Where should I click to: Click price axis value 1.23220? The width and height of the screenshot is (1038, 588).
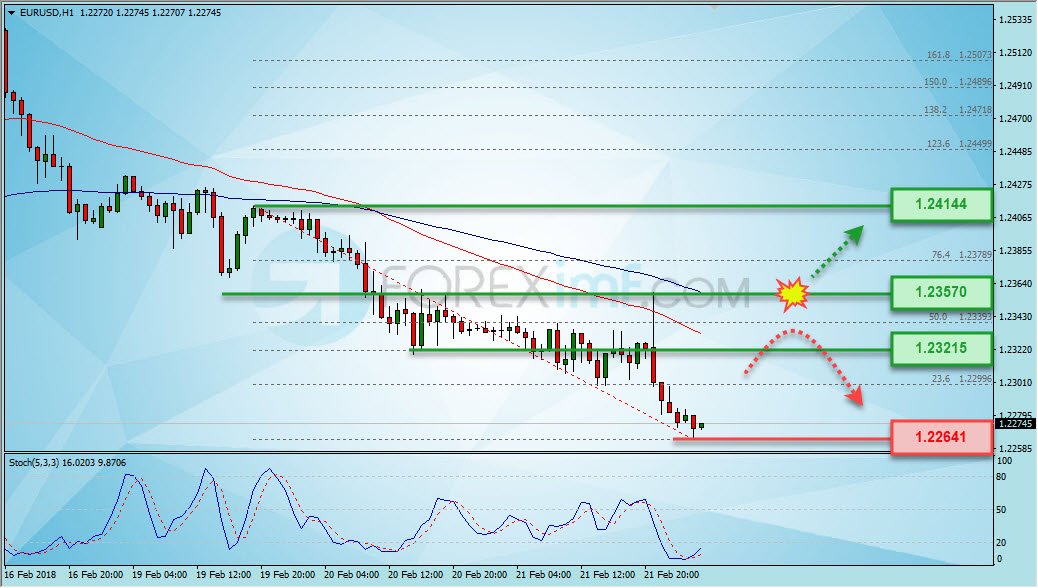pos(1015,350)
